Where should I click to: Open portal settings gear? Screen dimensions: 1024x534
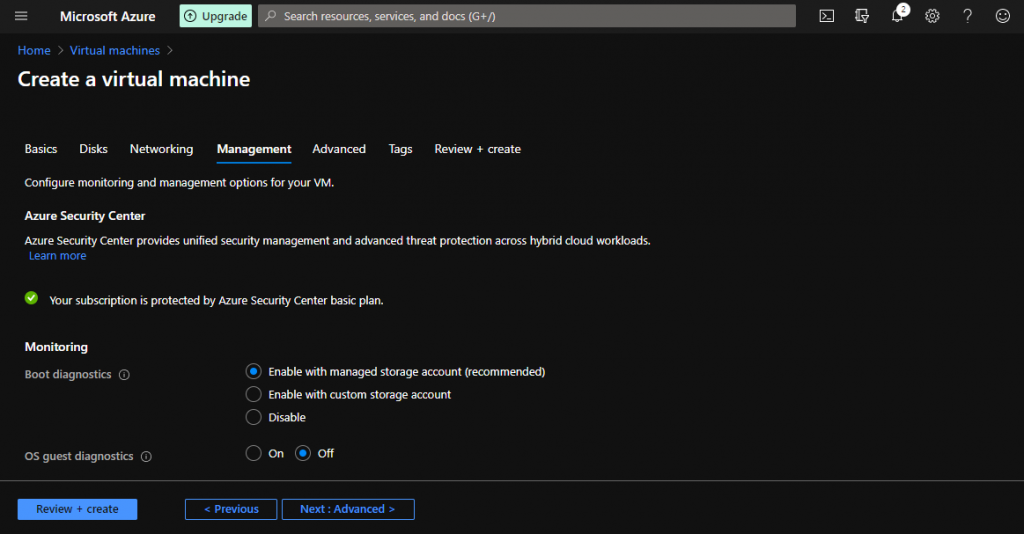(x=932, y=16)
